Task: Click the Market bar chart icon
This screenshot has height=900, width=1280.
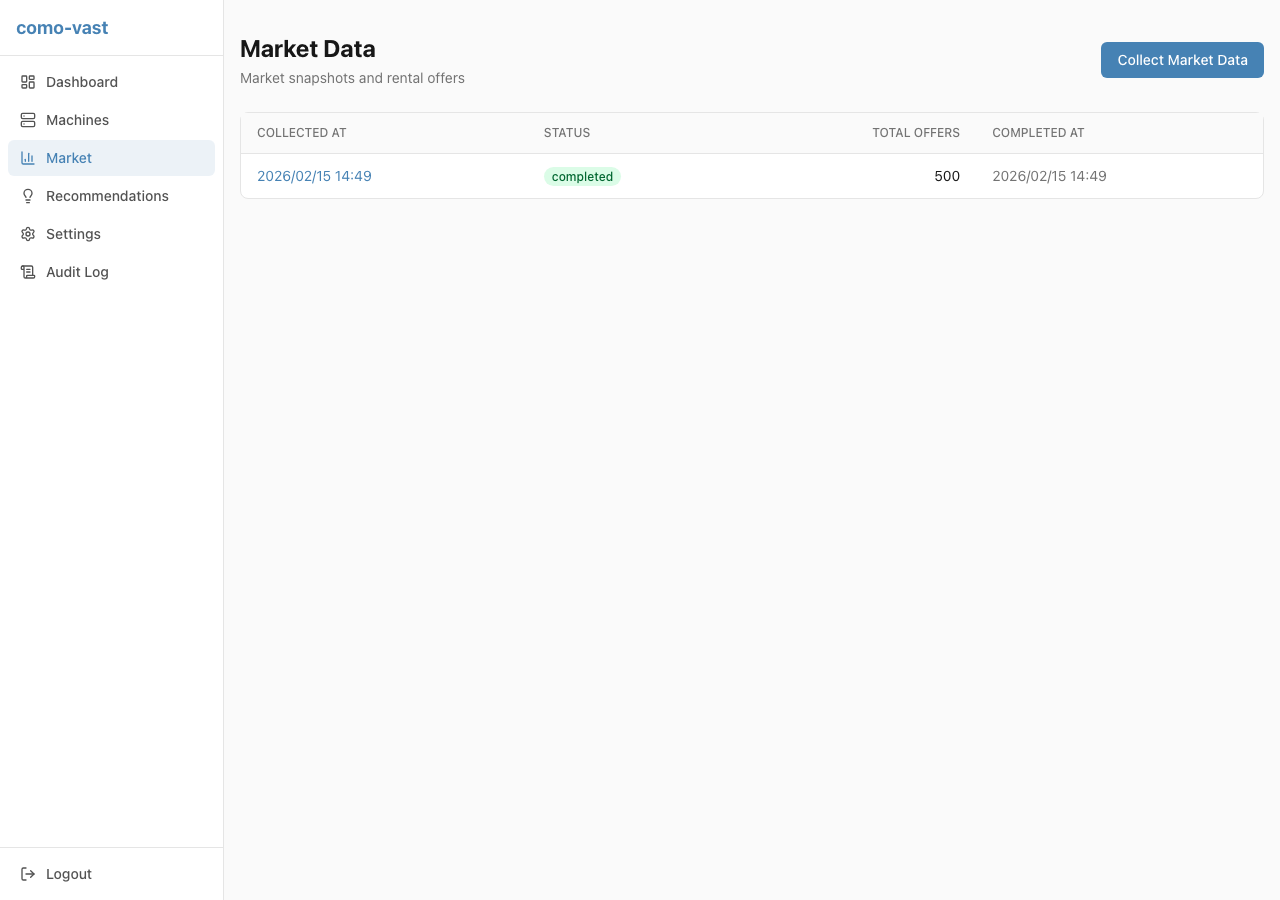Action: click(28, 158)
